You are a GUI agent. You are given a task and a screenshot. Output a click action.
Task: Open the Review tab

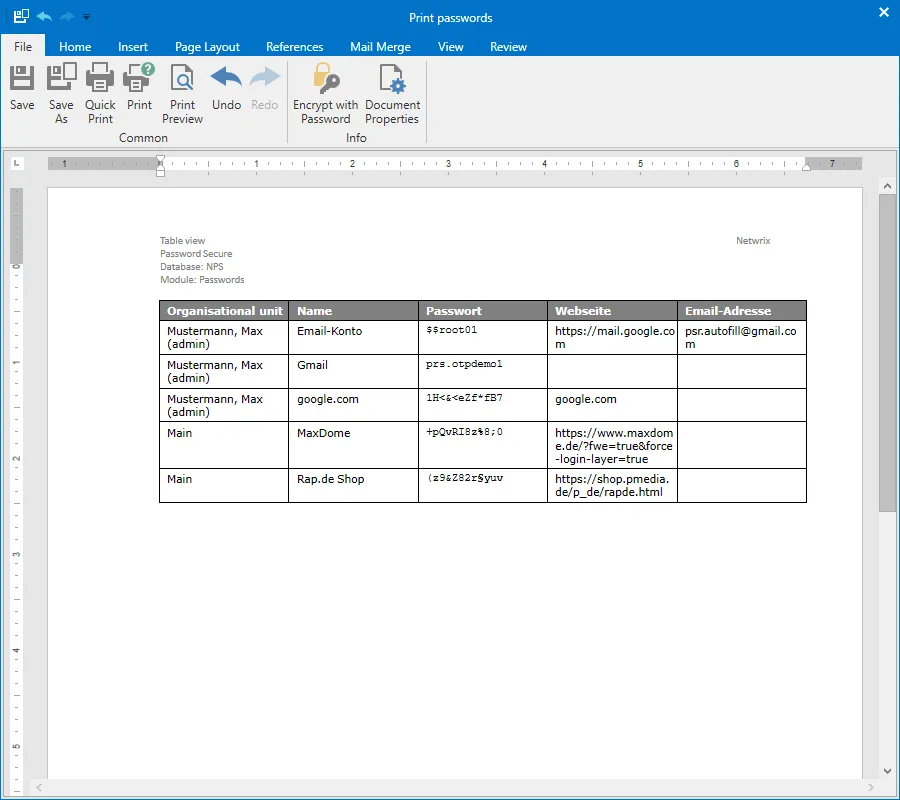click(508, 46)
